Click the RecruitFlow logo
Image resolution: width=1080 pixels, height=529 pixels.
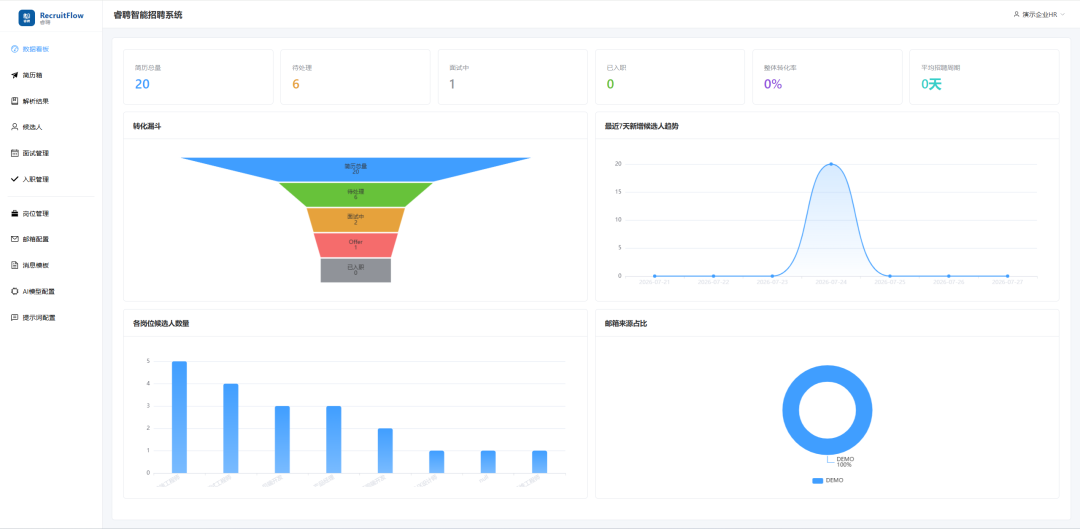[27, 18]
